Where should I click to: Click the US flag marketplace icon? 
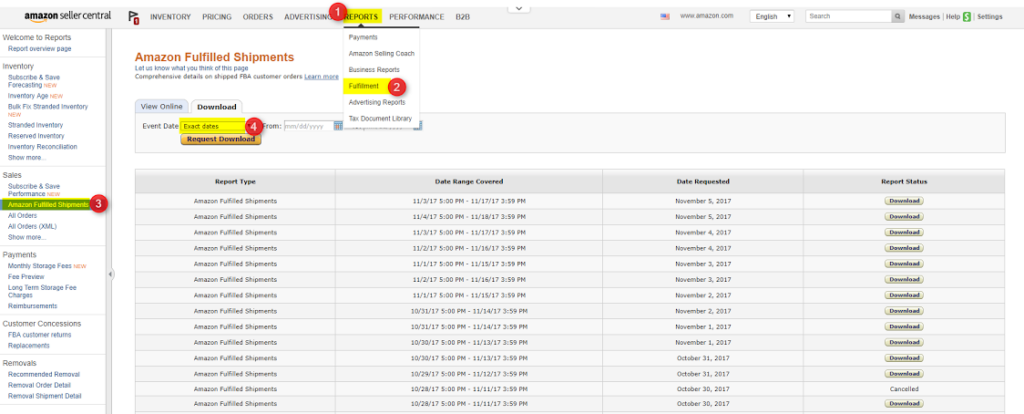[x=665, y=17]
